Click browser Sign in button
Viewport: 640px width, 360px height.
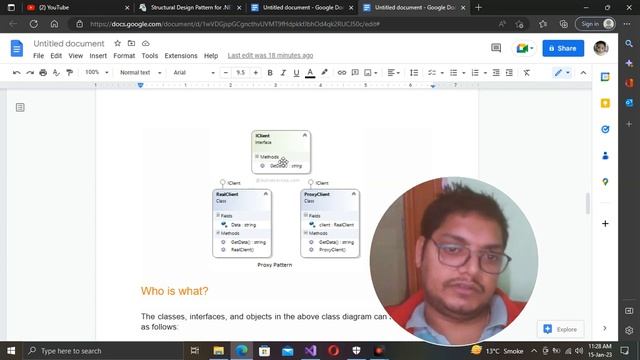(x=596, y=24)
